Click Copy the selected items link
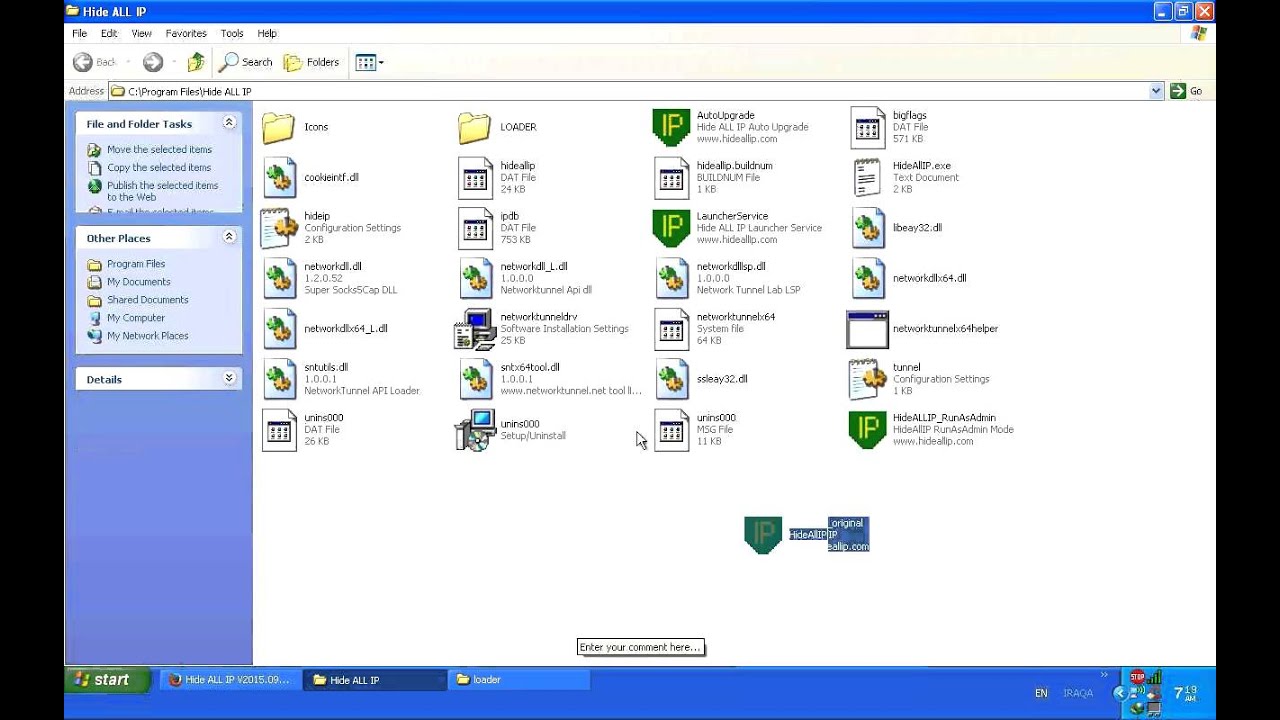 tap(159, 168)
